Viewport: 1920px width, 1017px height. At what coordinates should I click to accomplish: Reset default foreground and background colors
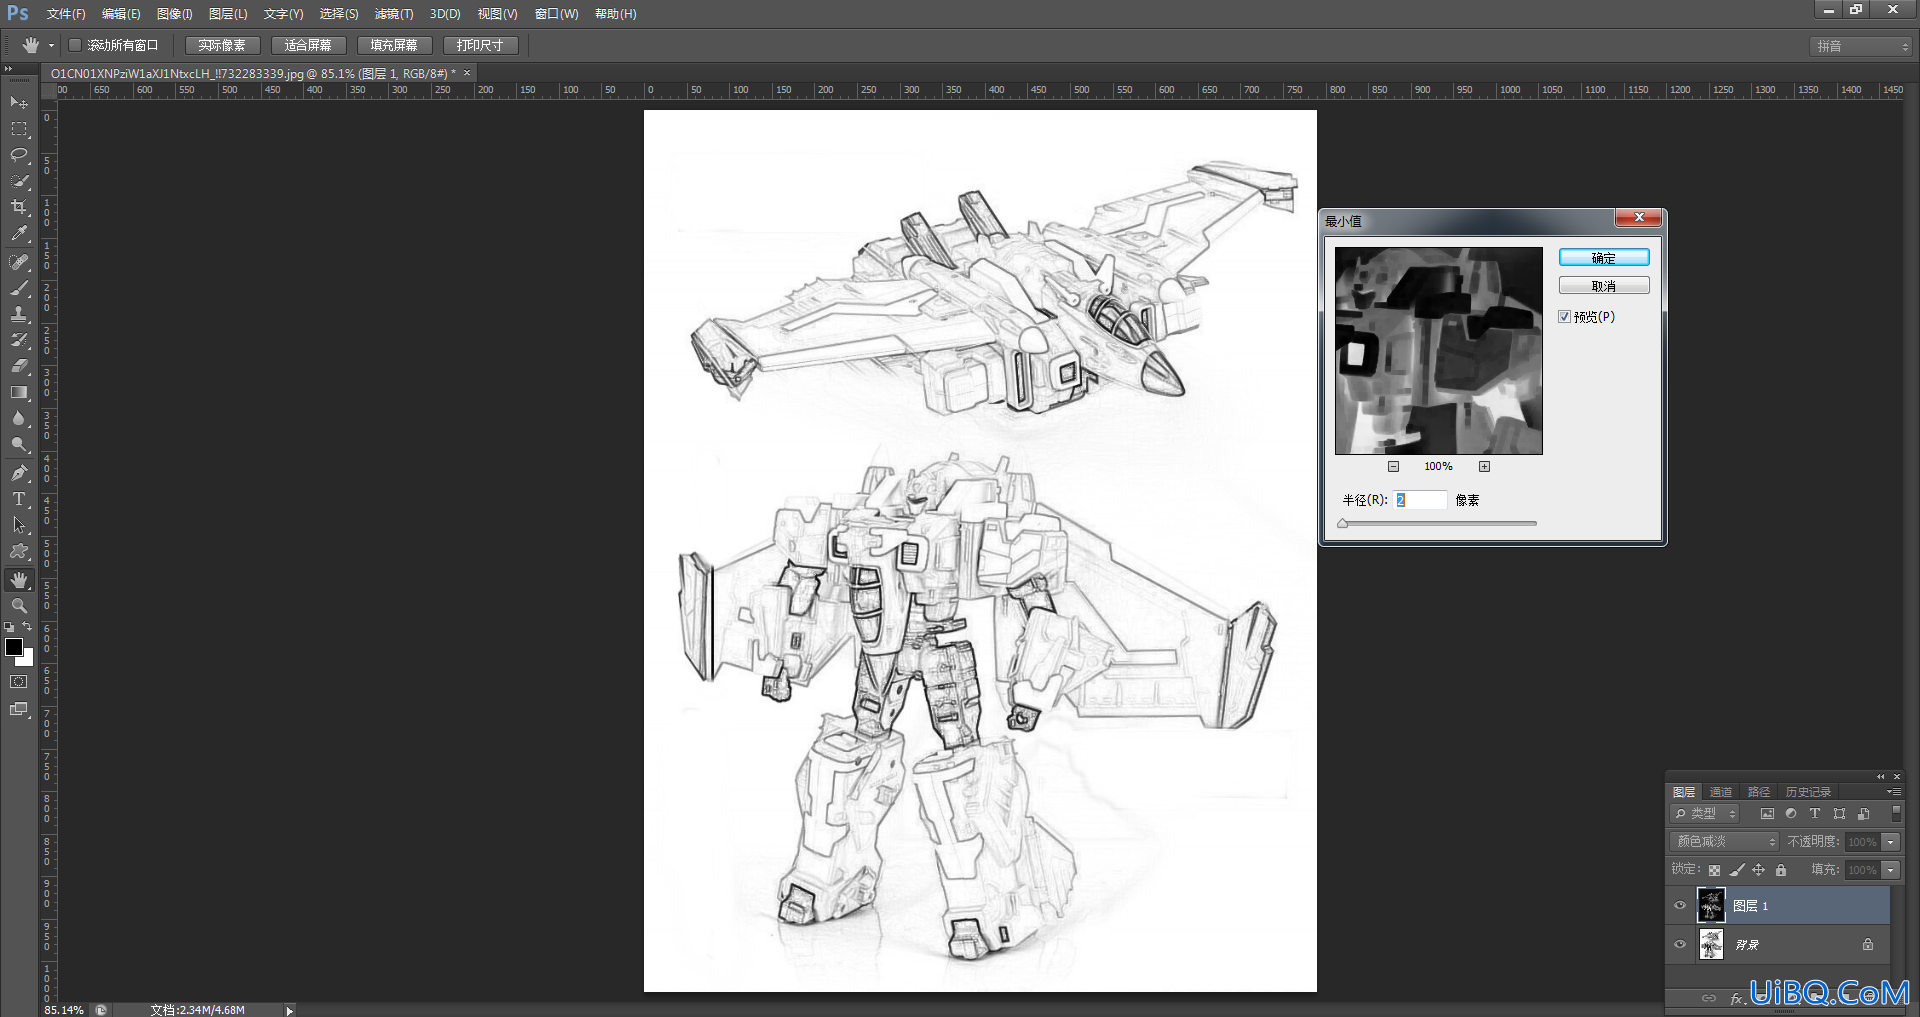pos(9,627)
